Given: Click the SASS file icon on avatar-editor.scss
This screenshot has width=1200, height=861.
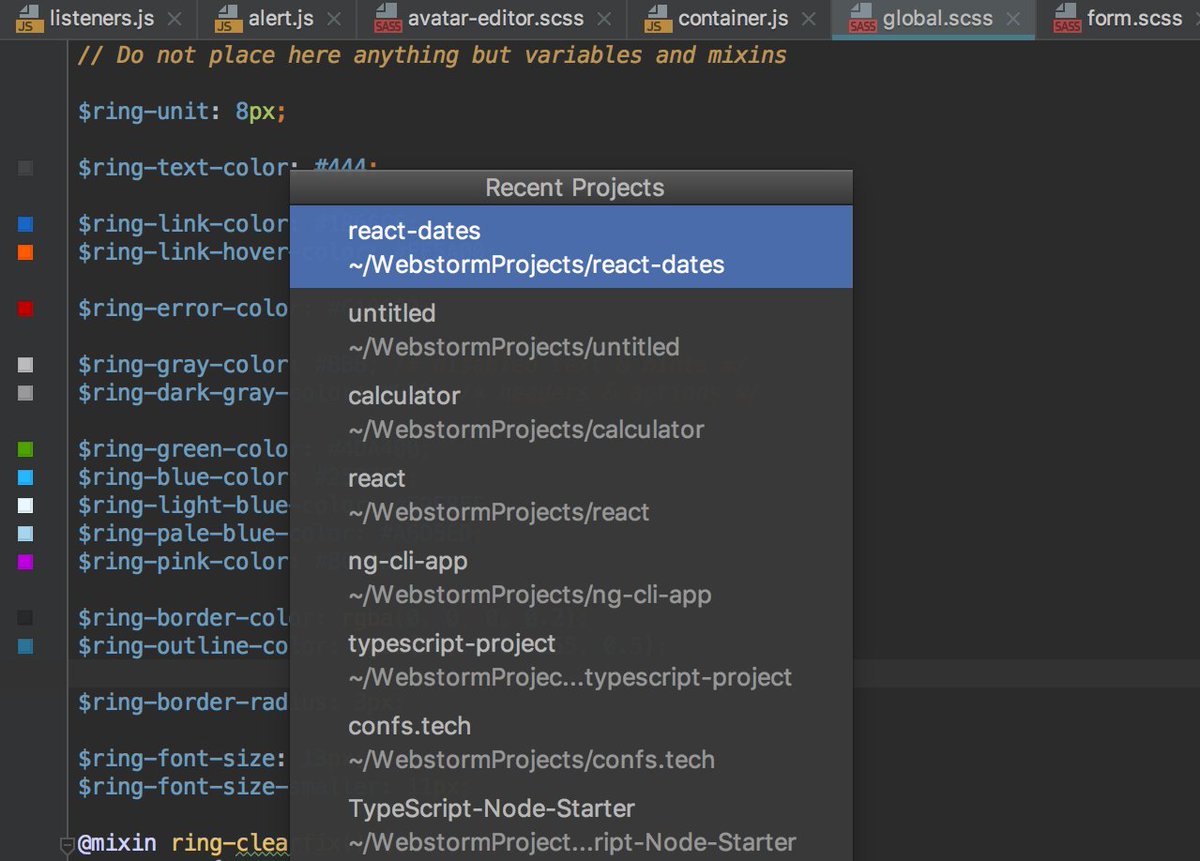Looking at the screenshot, I should click(x=387, y=18).
